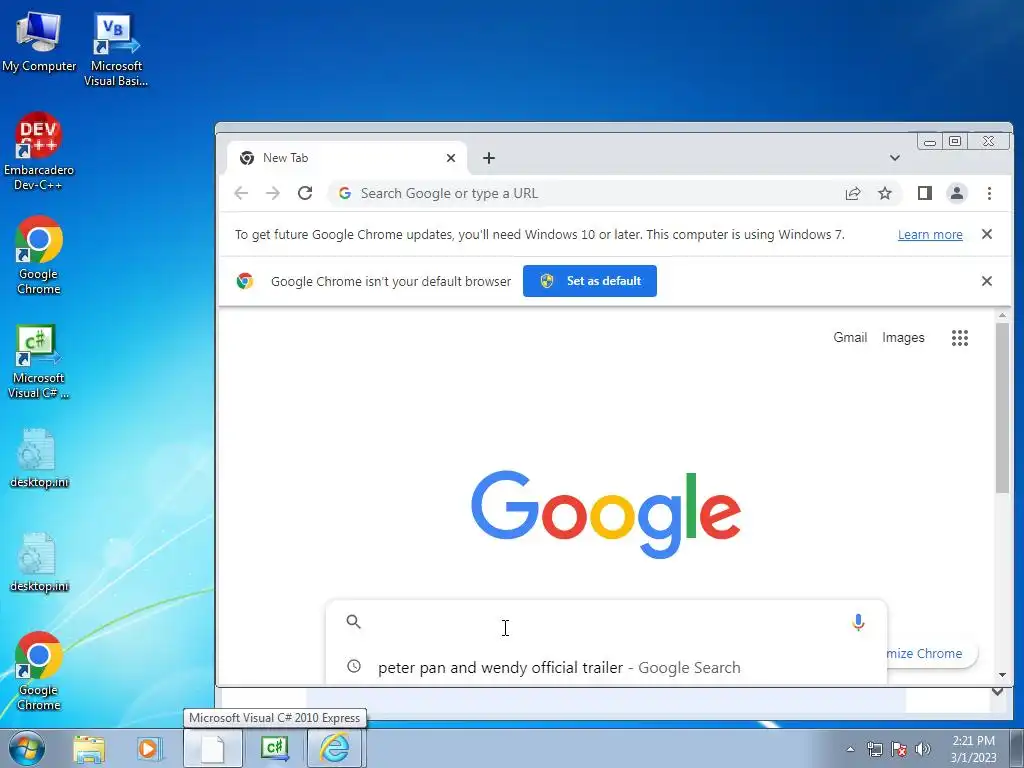
Task: Open Chrome's three-dot menu
Action: click(x=989, y=193)
